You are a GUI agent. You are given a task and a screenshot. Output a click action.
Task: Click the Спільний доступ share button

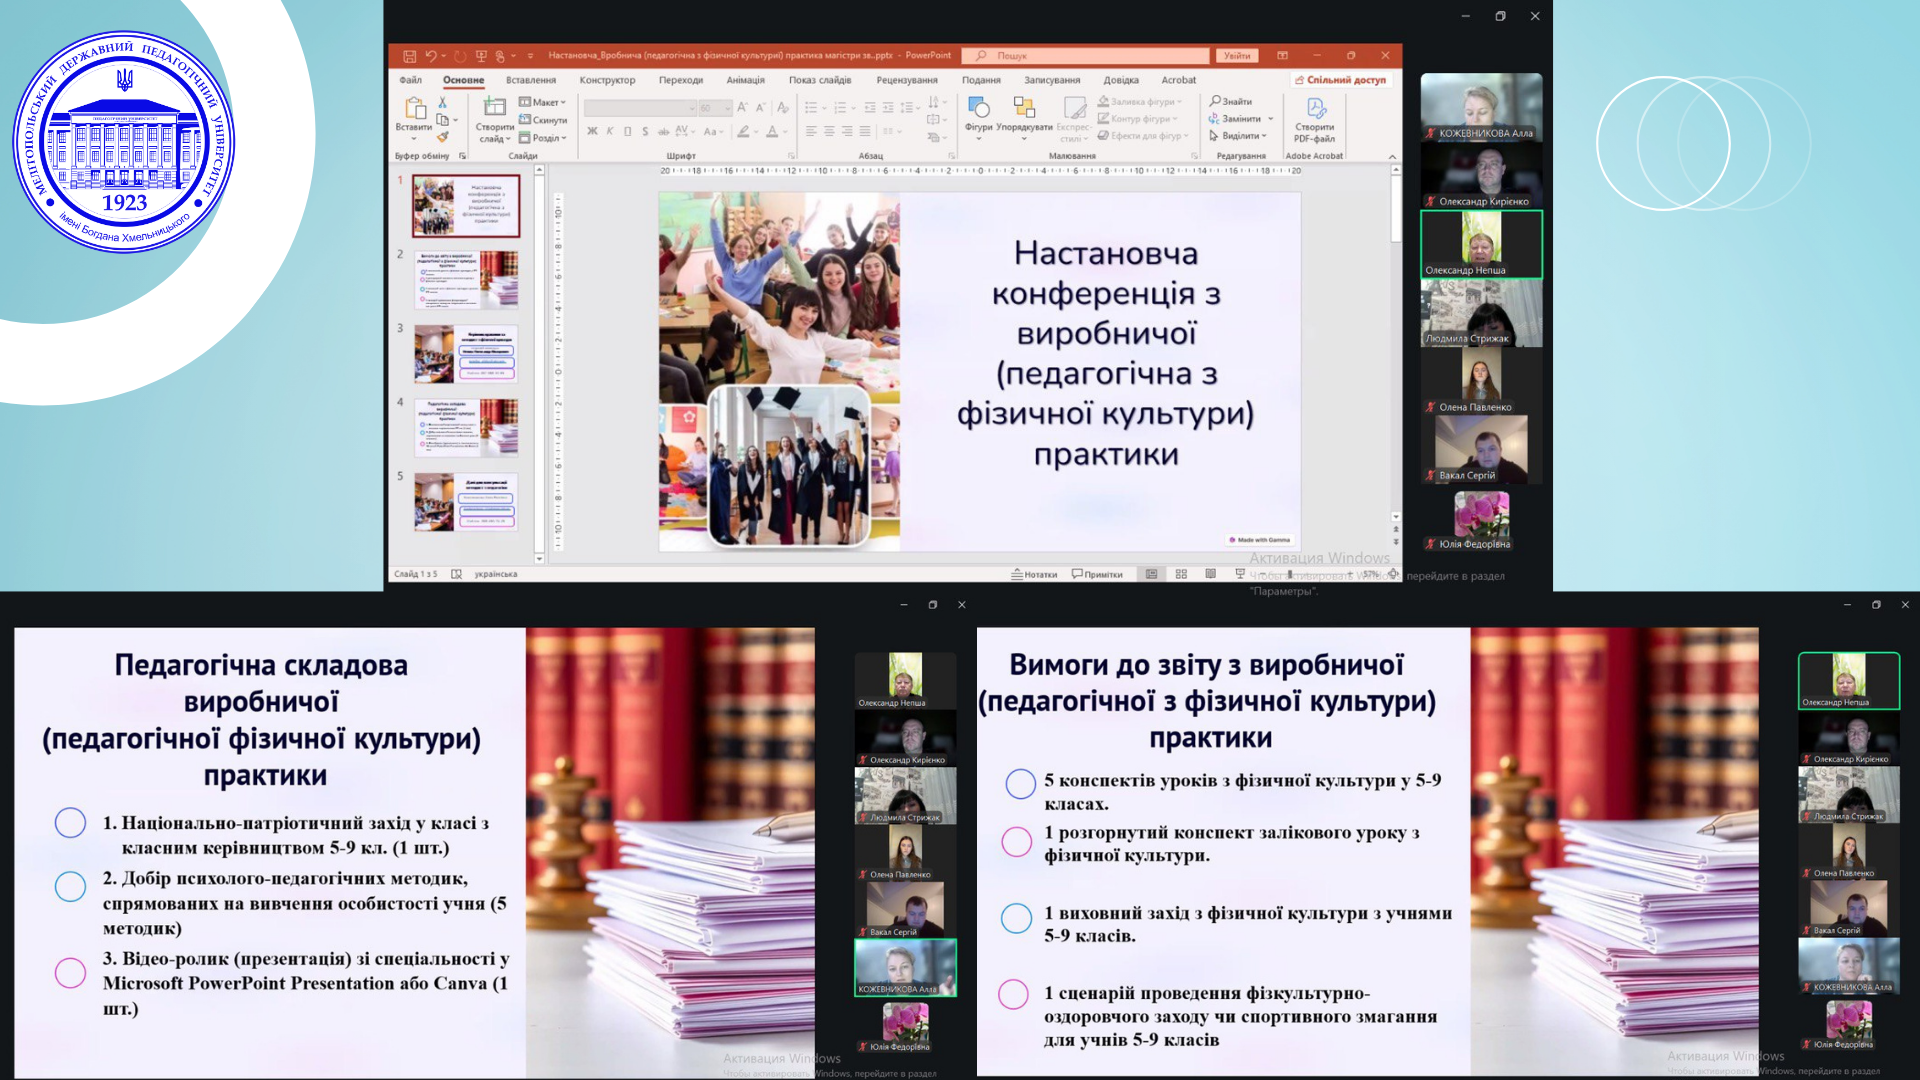click(x=1341, y=80)
